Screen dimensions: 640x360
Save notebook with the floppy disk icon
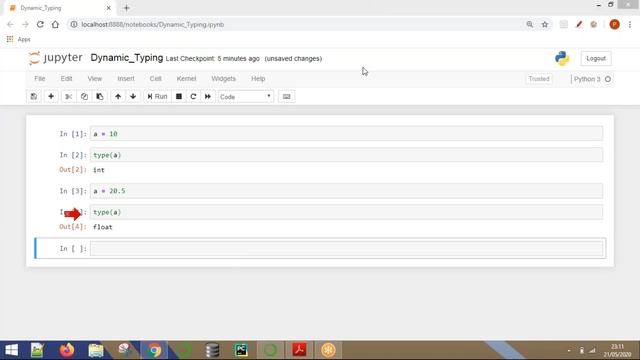pyautogui.click(x=33, y=97)
